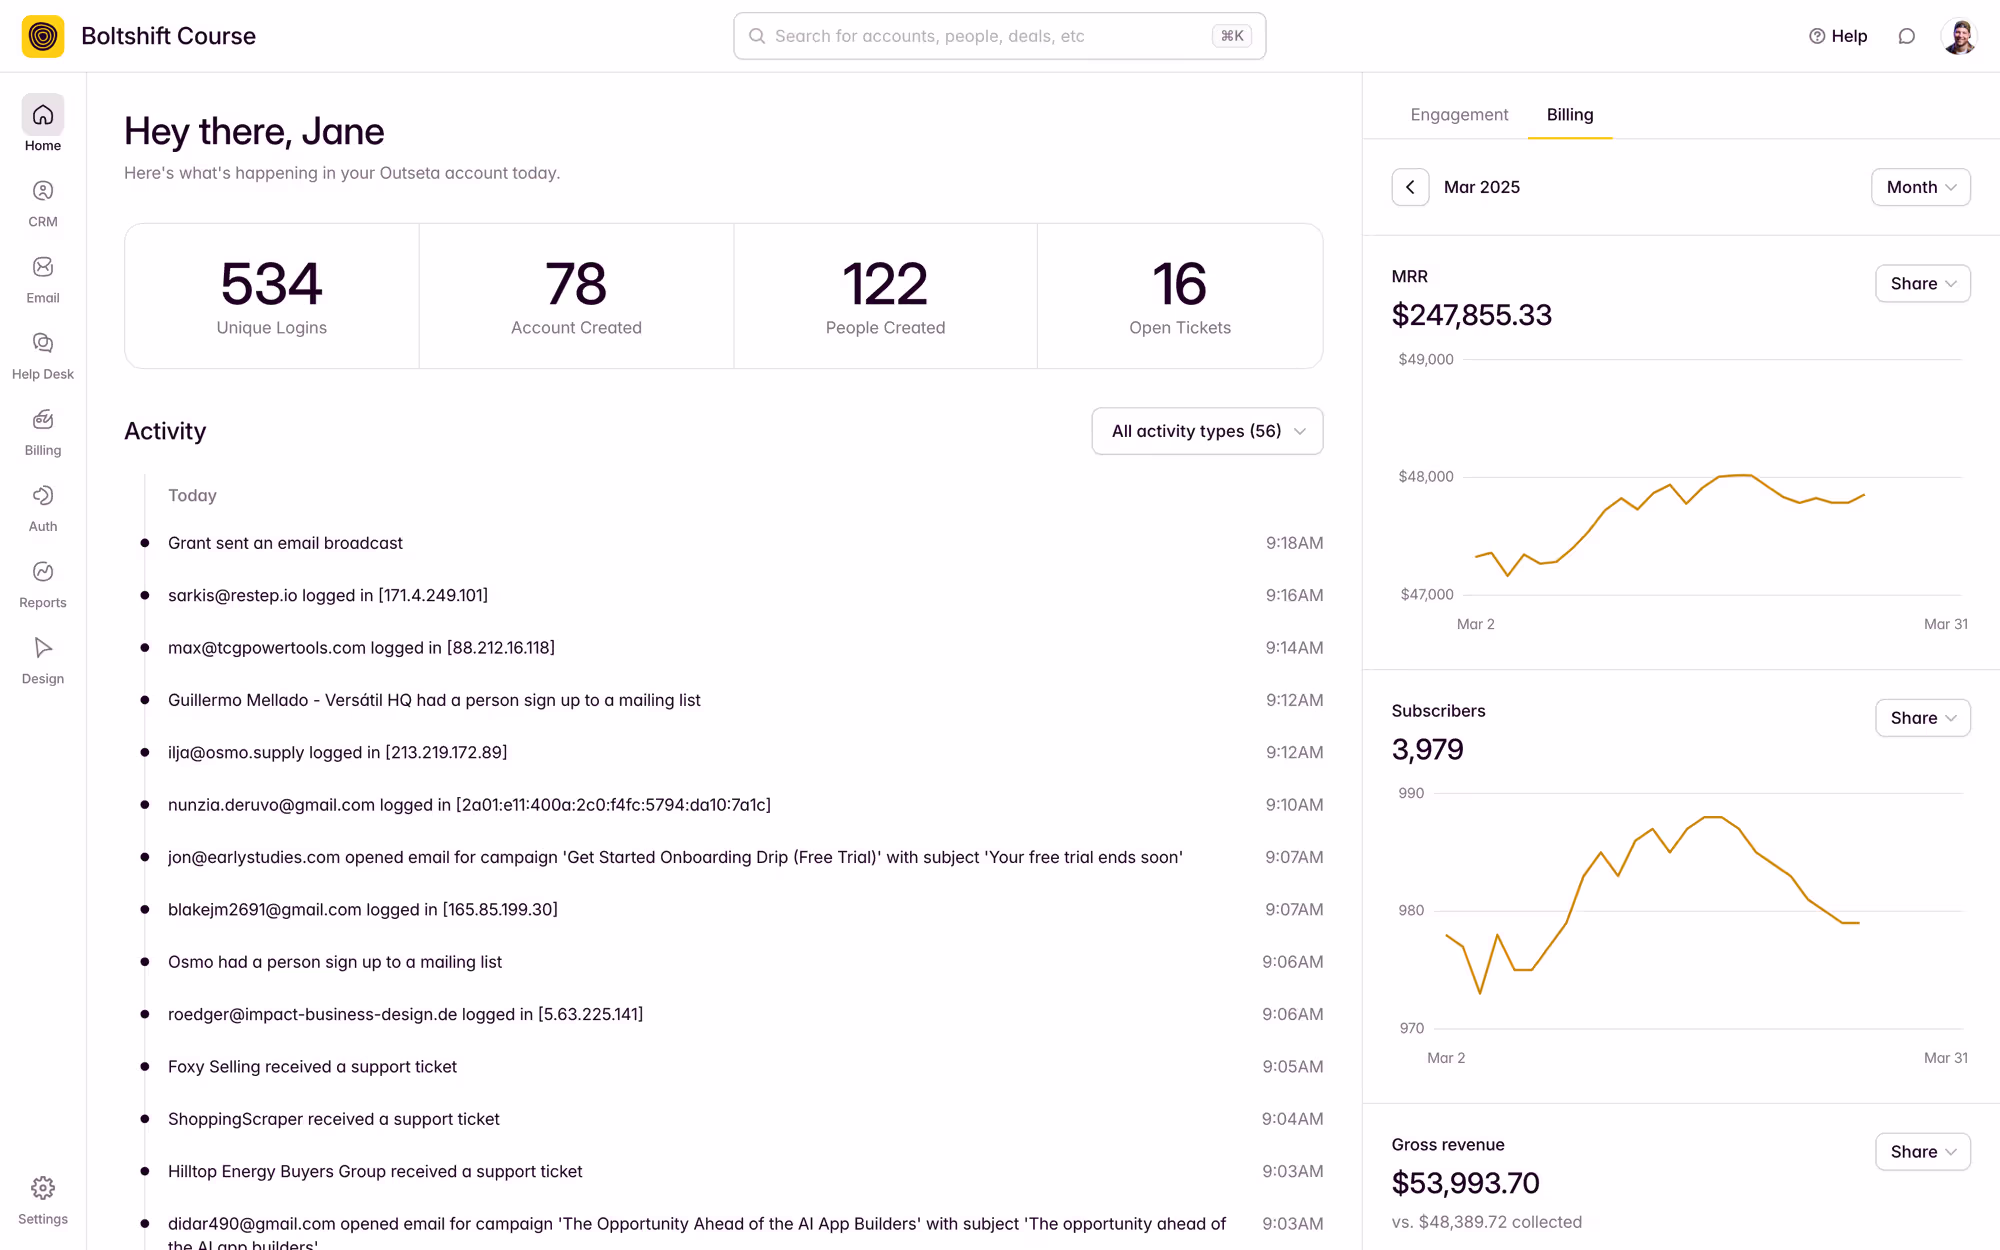The height and width of the screenshot is (1250, 2000).
Task: Click the Boltshift Course logo
Action: 43,36
